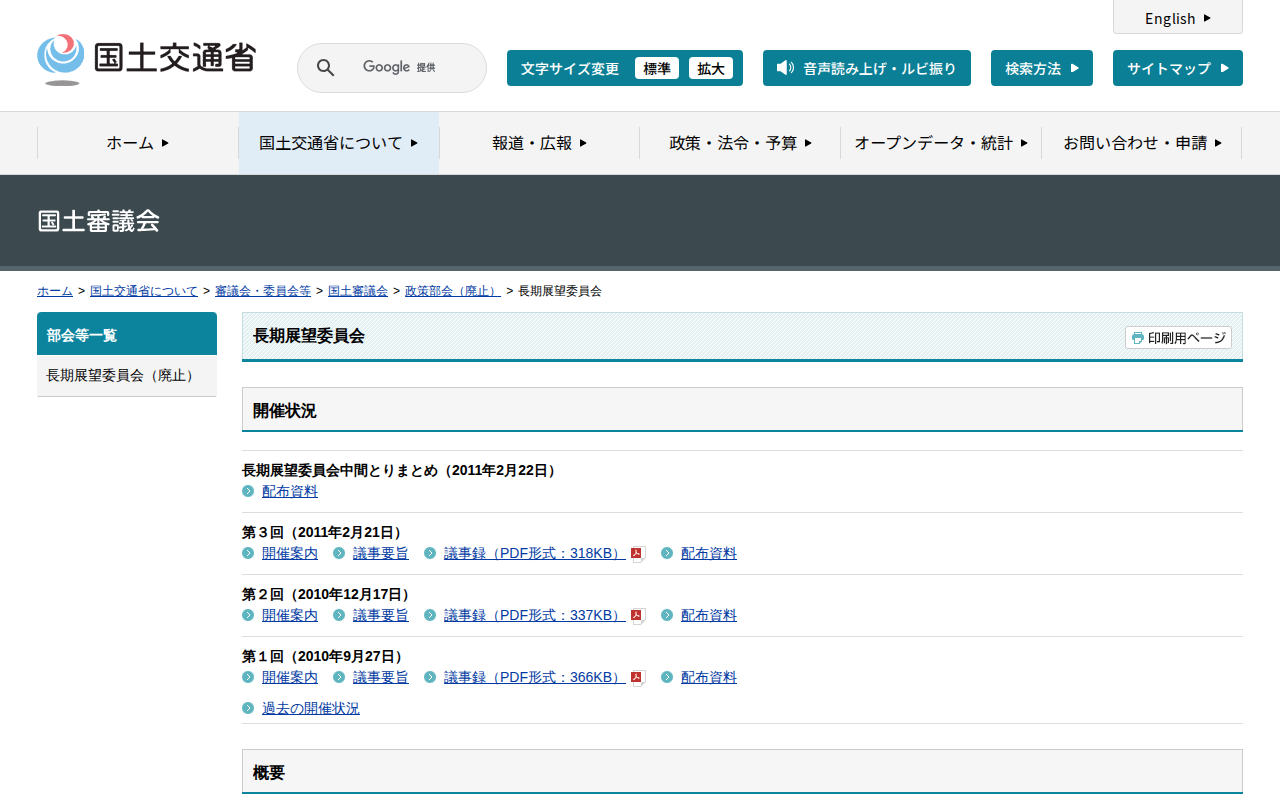Click PDF icon beside 337KB 議事録
Image resolution: width=1280 pixels, height=800 pixels.
pos(637,616)
